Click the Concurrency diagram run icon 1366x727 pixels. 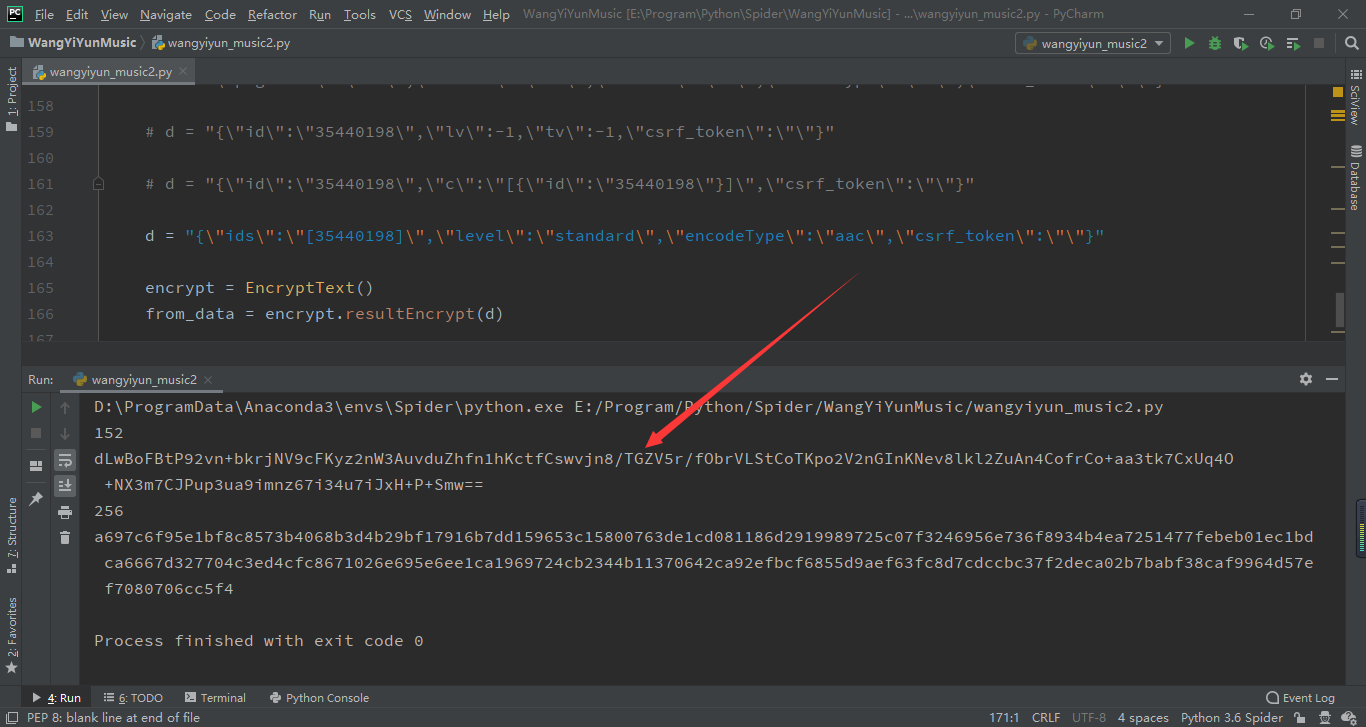coord(1293,43)
